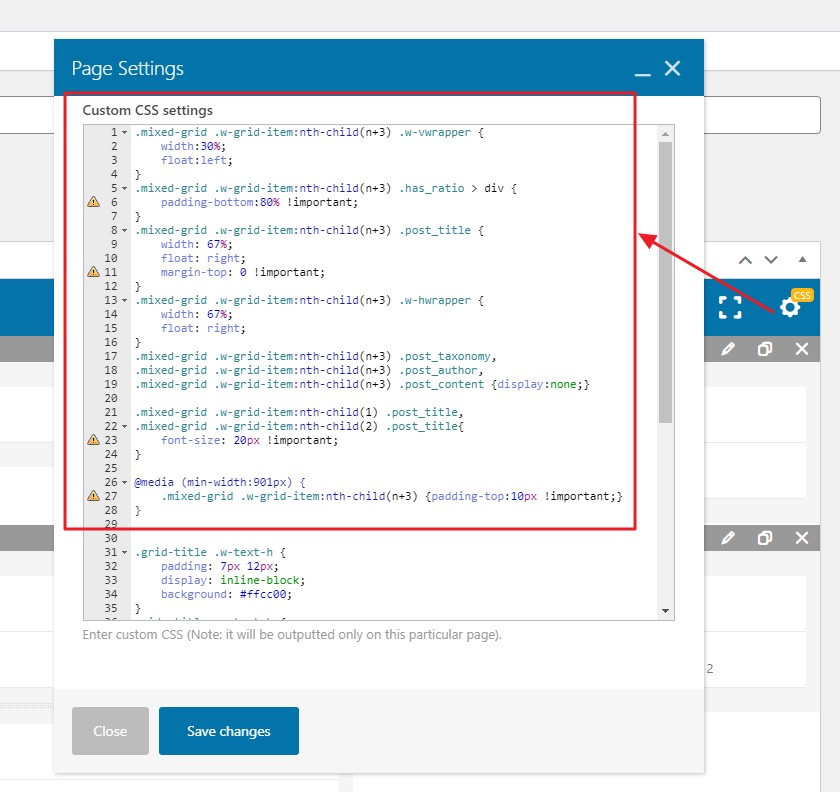Open page settings gear with CSS badge
Image resolution: width=840 pixels, height=792 pixels.
click(790, 308)
